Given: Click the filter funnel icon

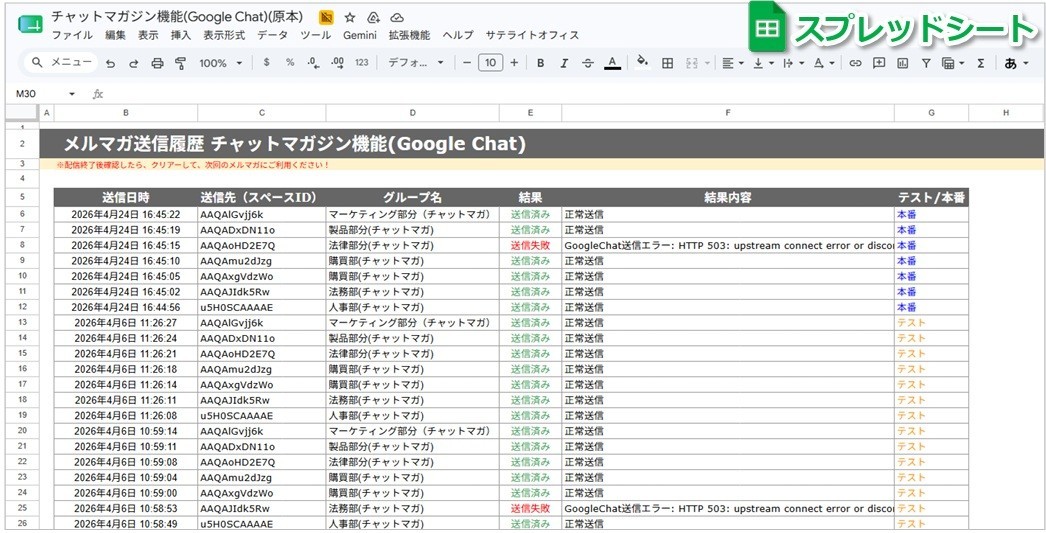Looking at the screenshot, I should click(x=926, y=63).
